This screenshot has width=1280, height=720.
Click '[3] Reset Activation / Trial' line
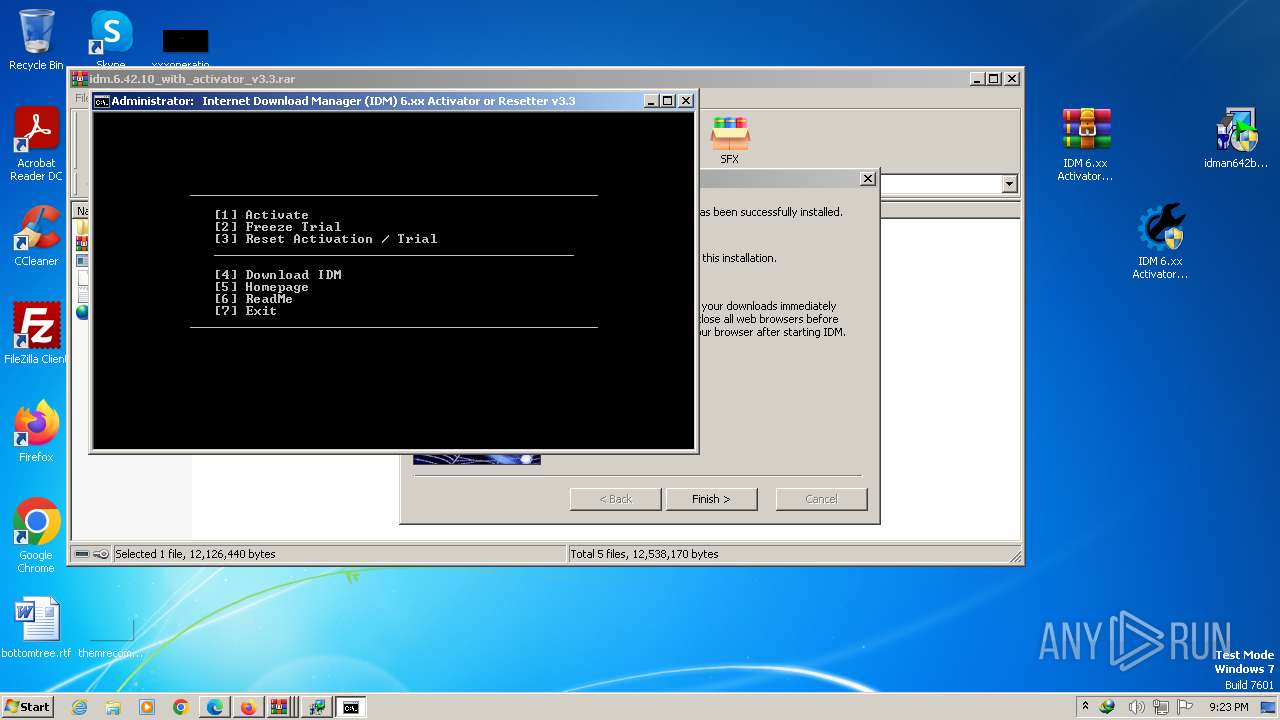[x=325, y=239]
